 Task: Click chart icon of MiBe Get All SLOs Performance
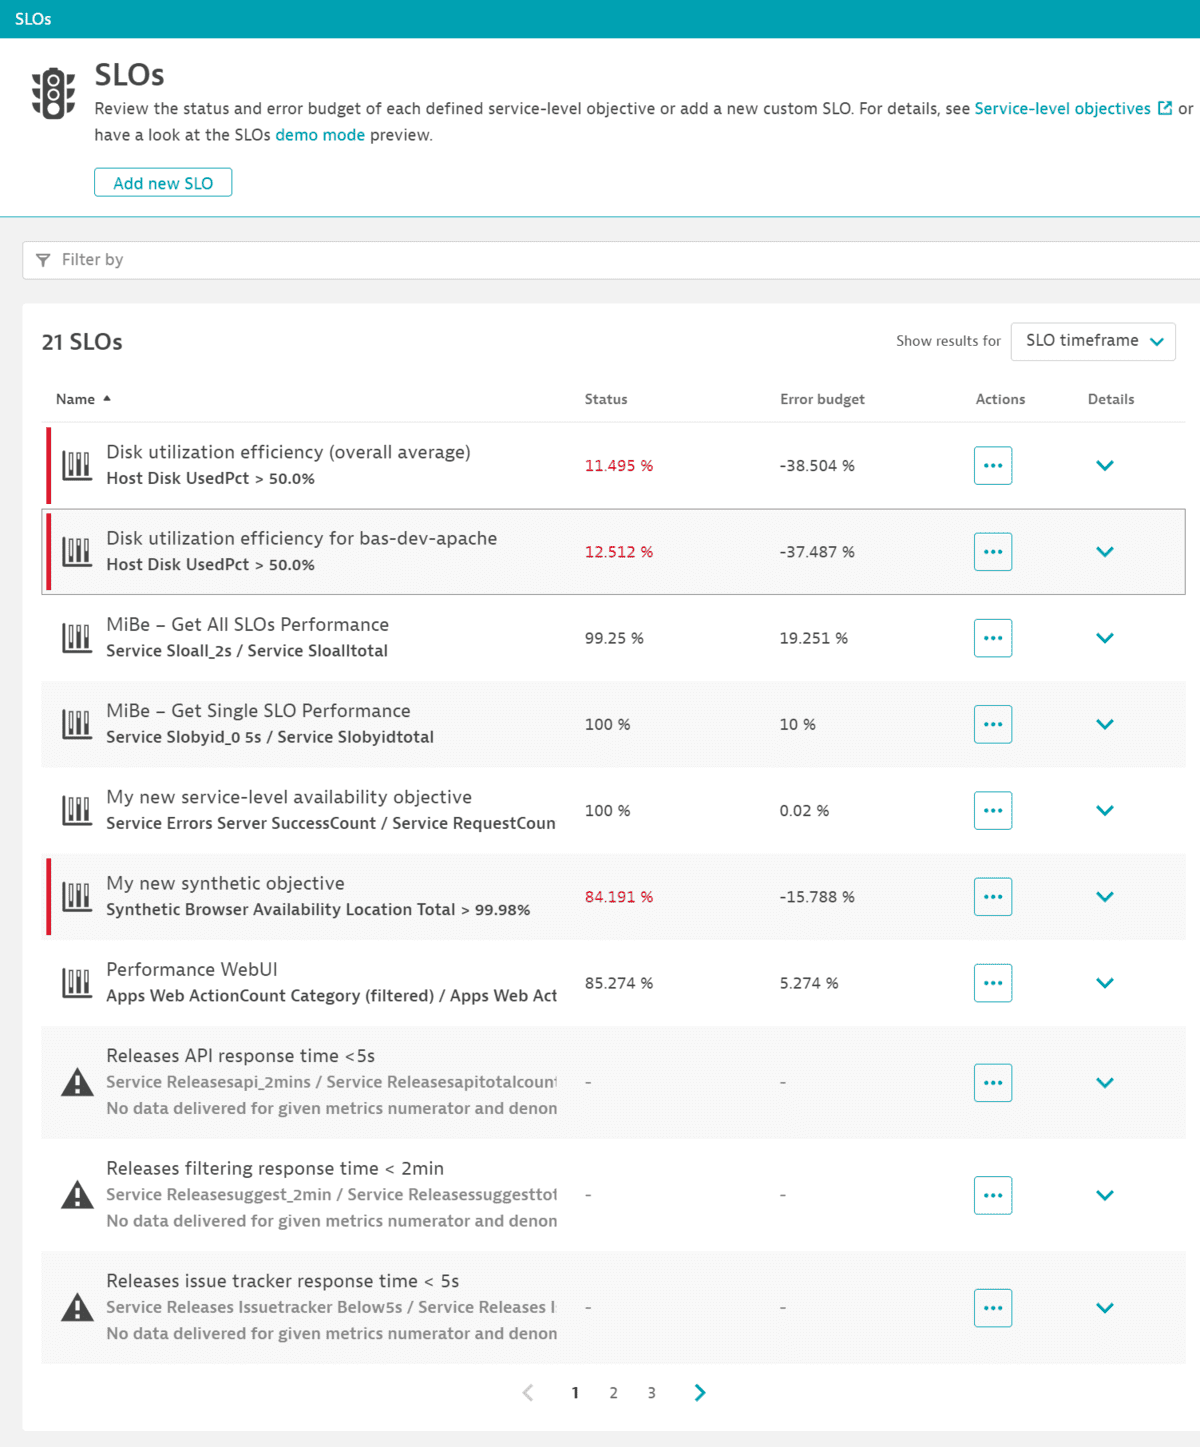coord(77,637)
